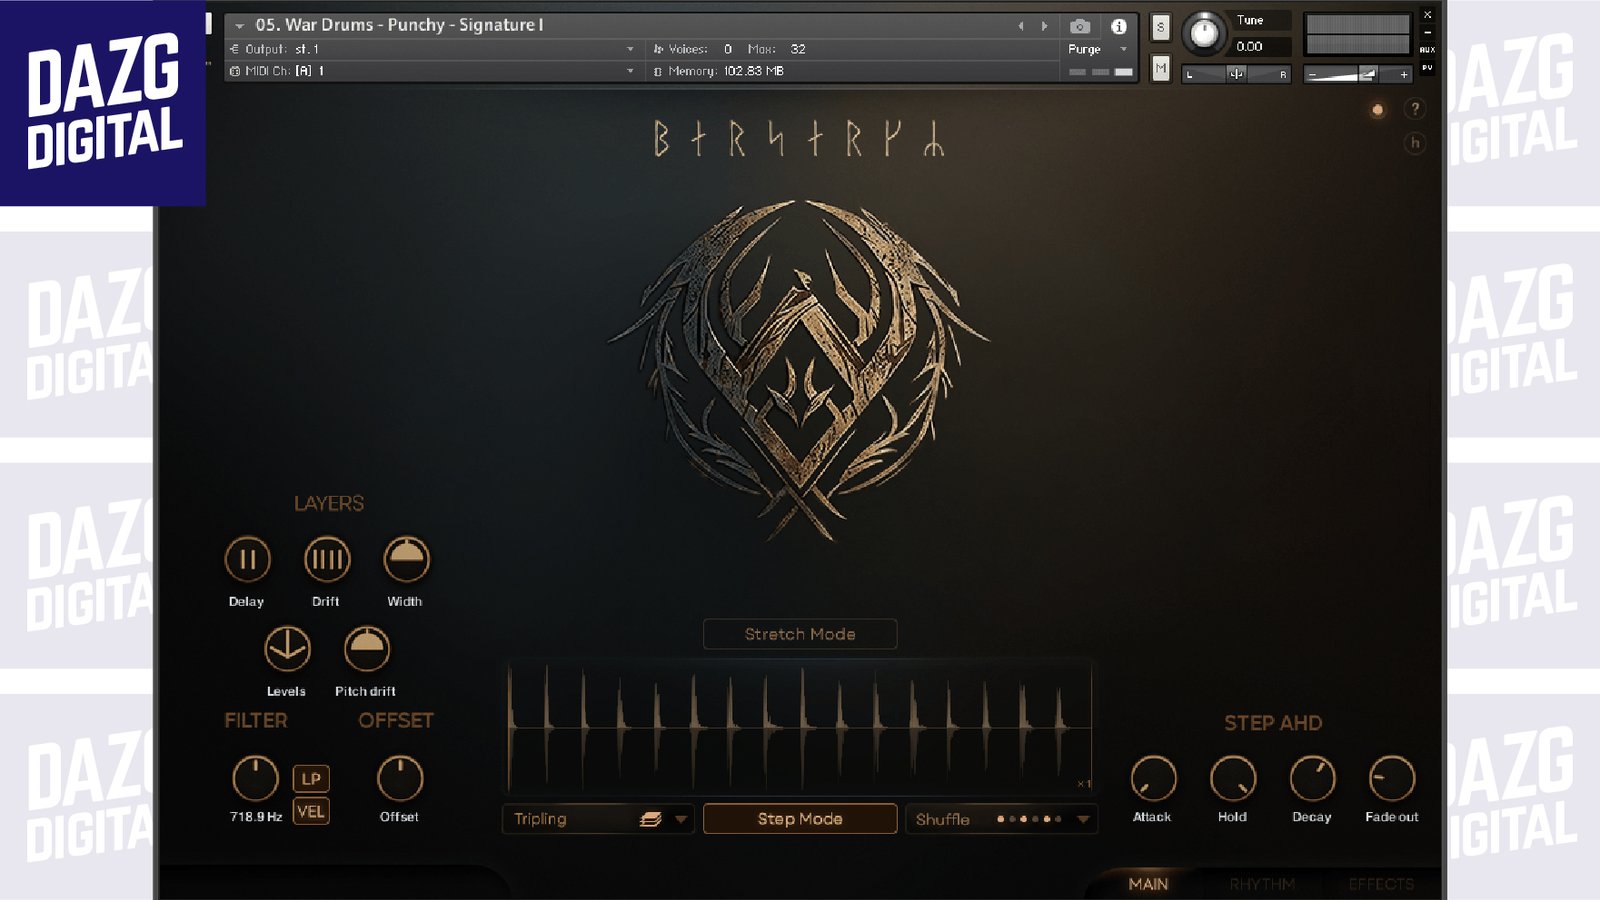The width and height of the screenshot is (1600, 900).
Task: Collapse the instrument header with the triangle
Action: [x=239, y=26]
